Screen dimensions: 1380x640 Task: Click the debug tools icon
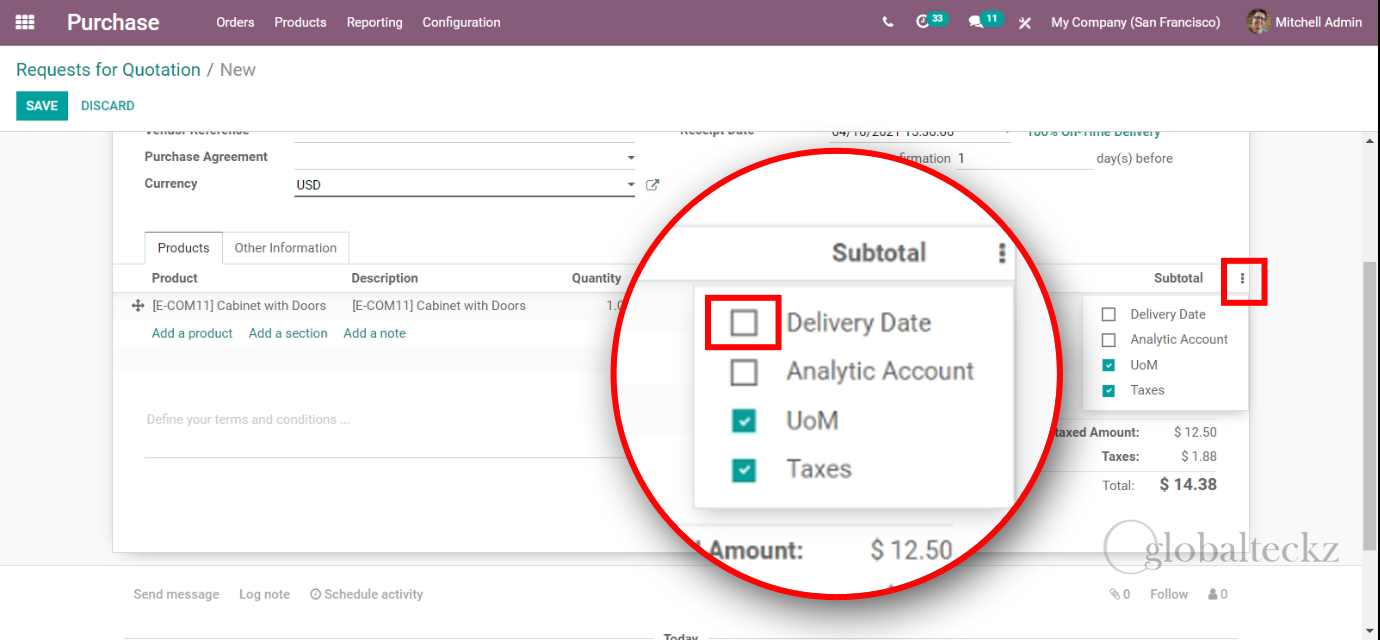pos(1025,22)
